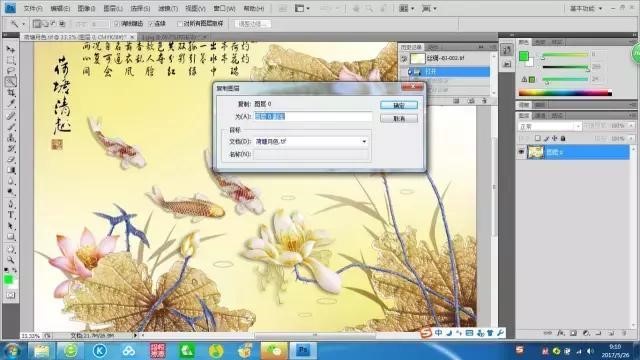The height and width of the screenshot is (360, 640).
Task: Click the lock transparent pixels icon
Action: [538, 139]
